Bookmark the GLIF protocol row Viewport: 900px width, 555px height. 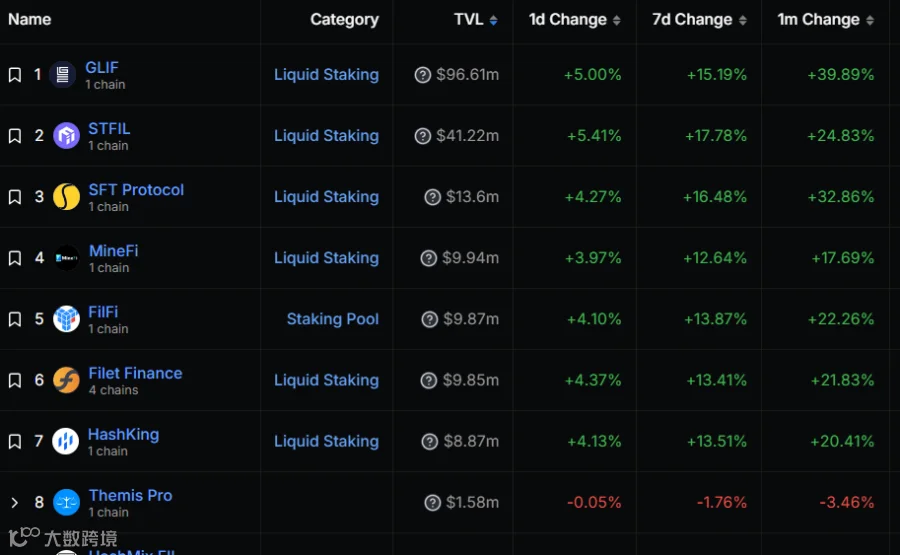pos(15,75)
